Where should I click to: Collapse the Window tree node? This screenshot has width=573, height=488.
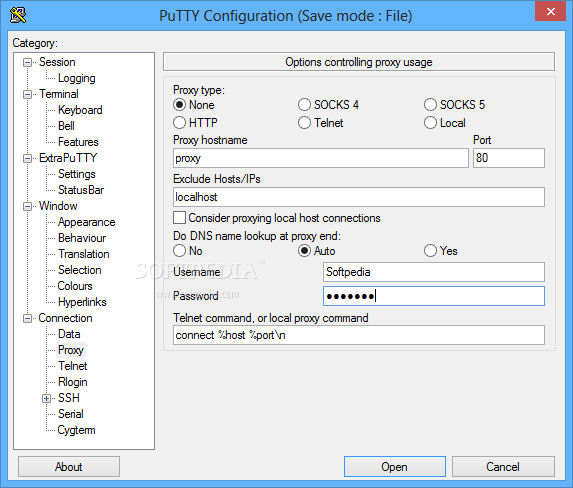point(27,207)
